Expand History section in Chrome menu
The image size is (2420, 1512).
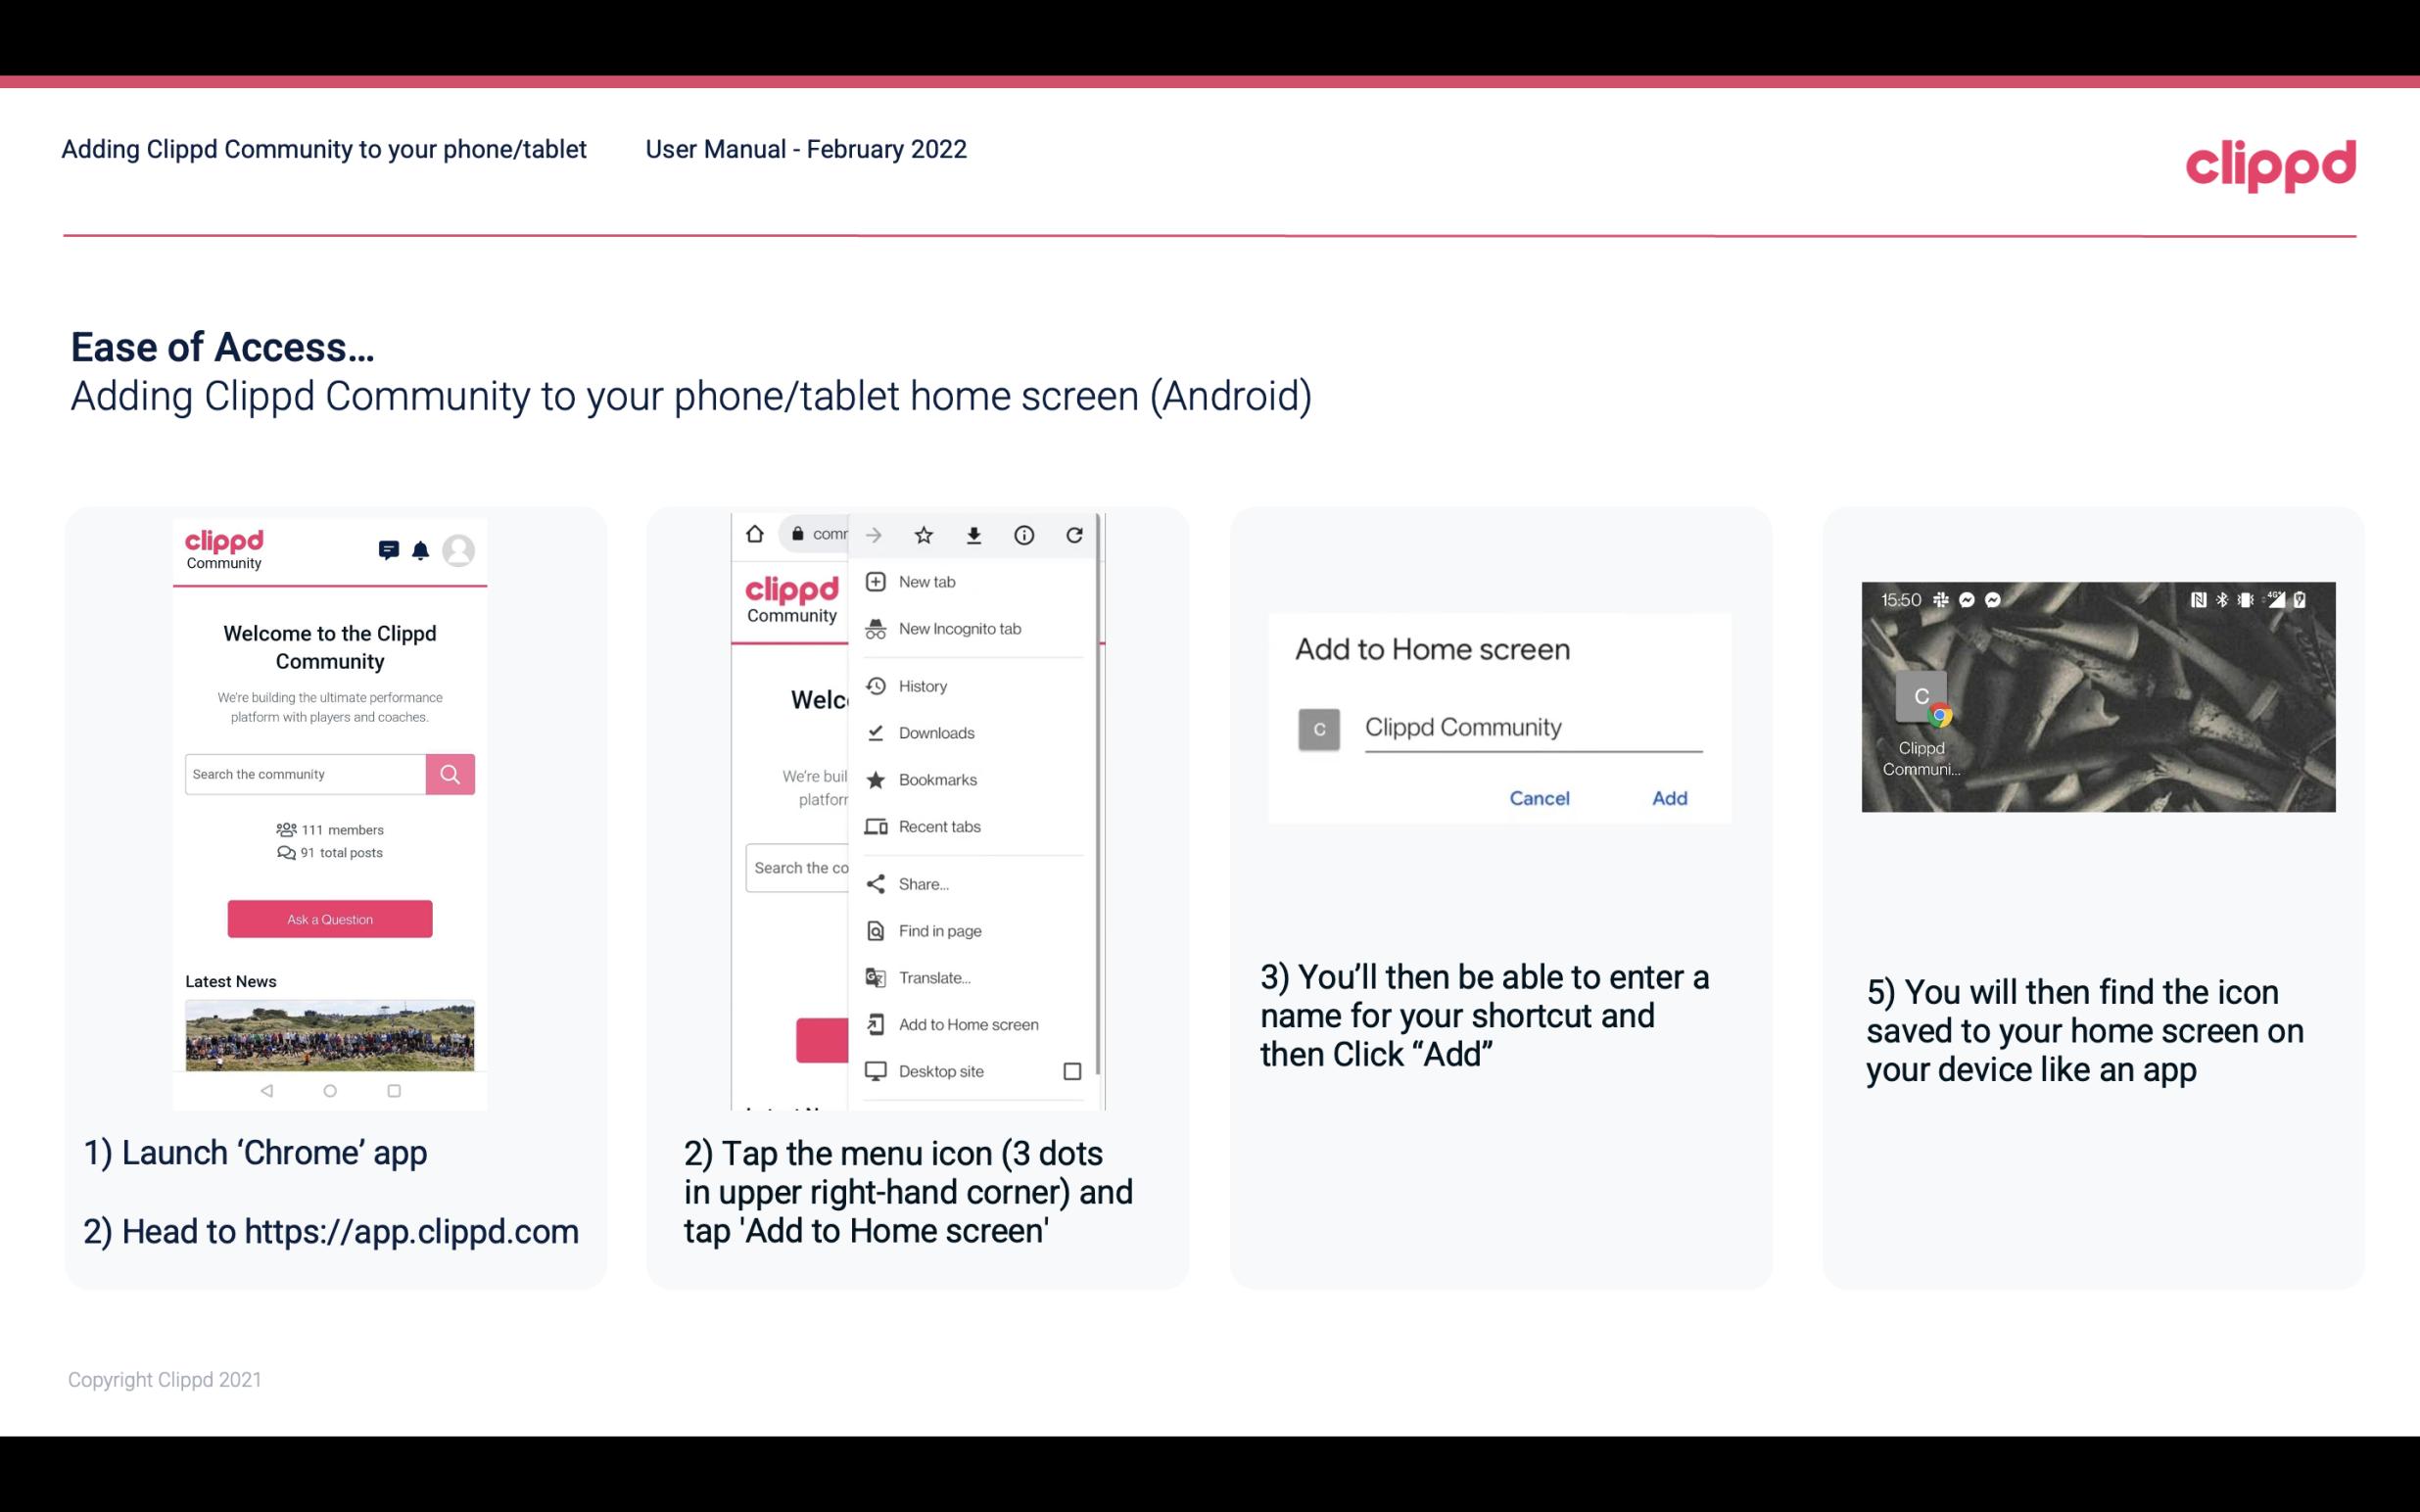point(922,683)
